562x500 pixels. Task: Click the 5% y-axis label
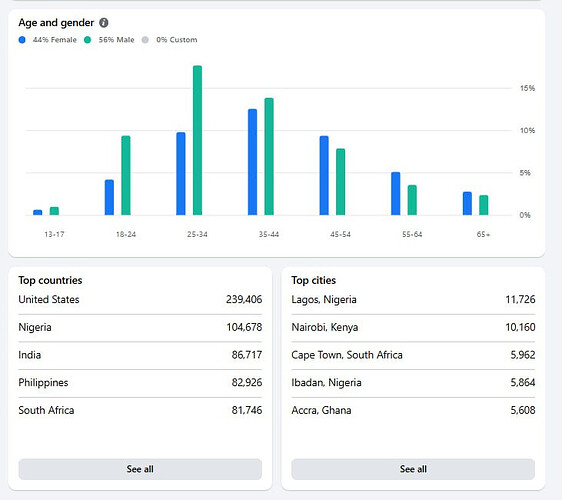pos(525,173)
